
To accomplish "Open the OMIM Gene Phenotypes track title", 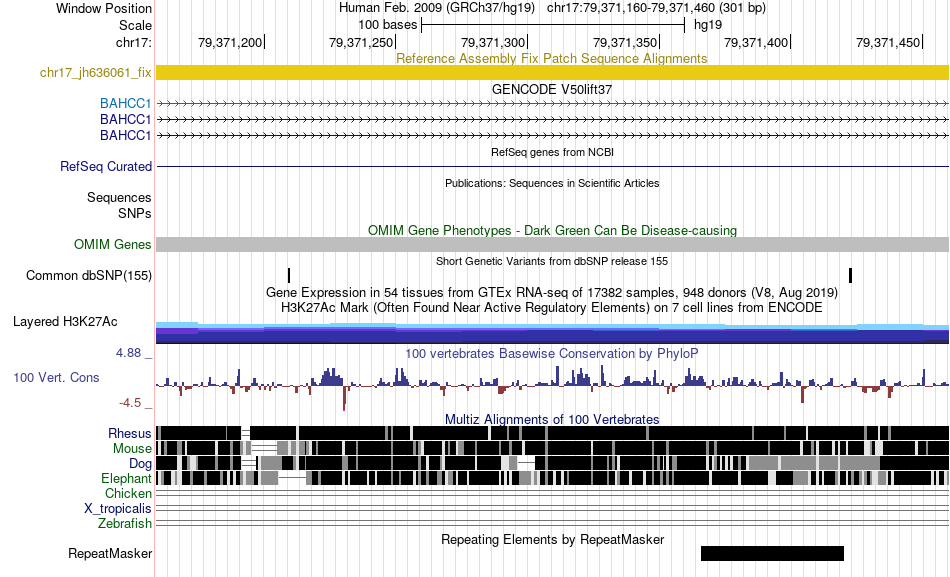I will [x=552, y=230].
